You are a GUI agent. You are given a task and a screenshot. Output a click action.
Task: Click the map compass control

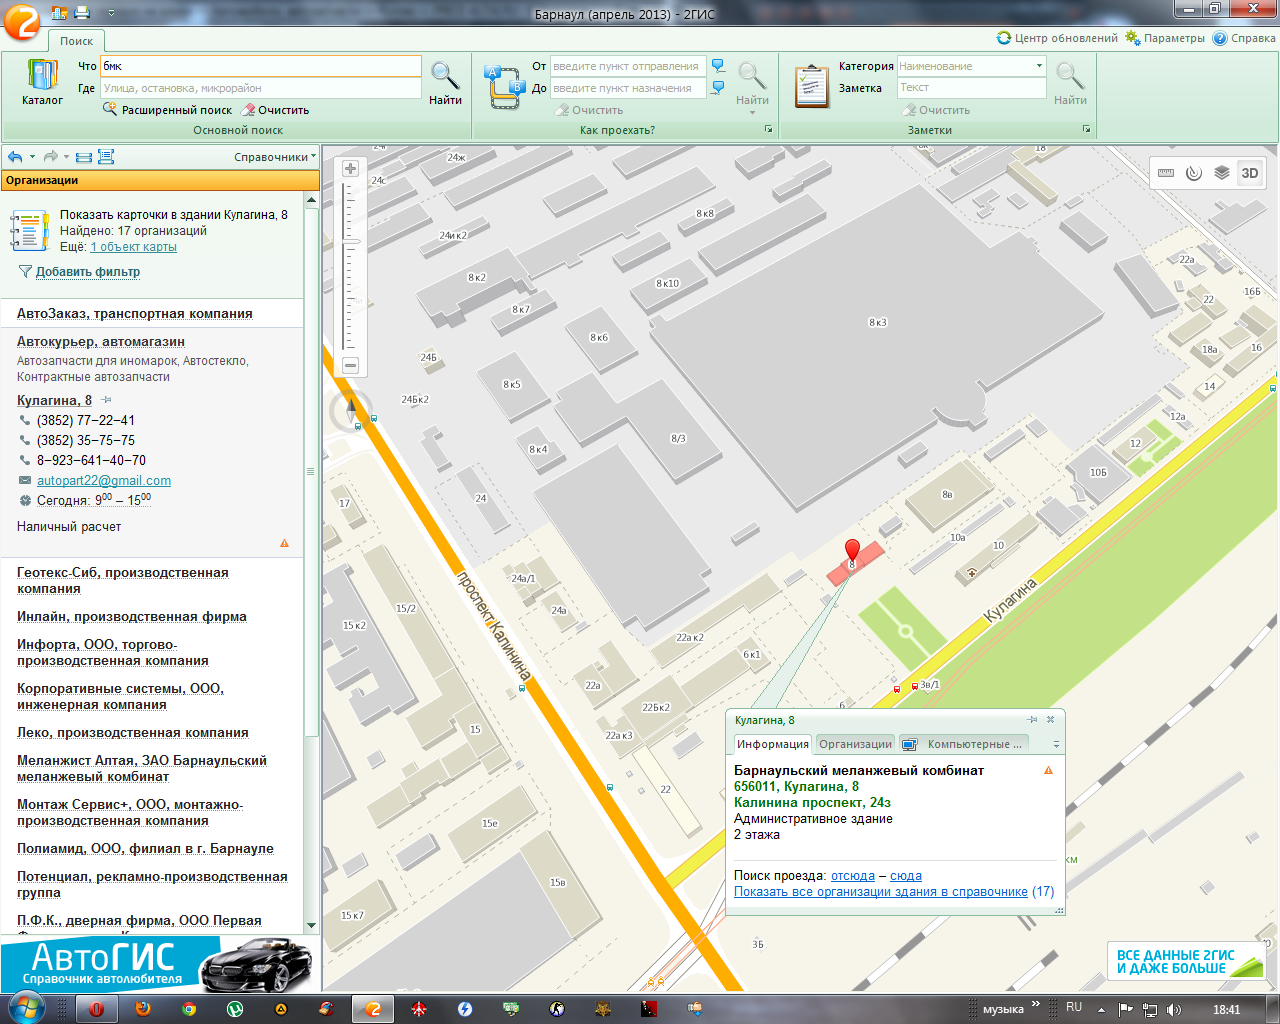tap(351, 410)
